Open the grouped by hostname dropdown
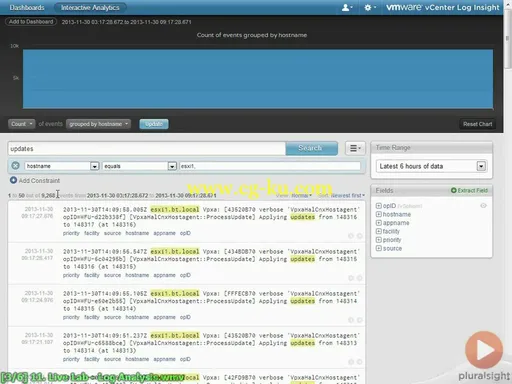The height and width of the screenshot is (384, 512). tap(98, 124)
